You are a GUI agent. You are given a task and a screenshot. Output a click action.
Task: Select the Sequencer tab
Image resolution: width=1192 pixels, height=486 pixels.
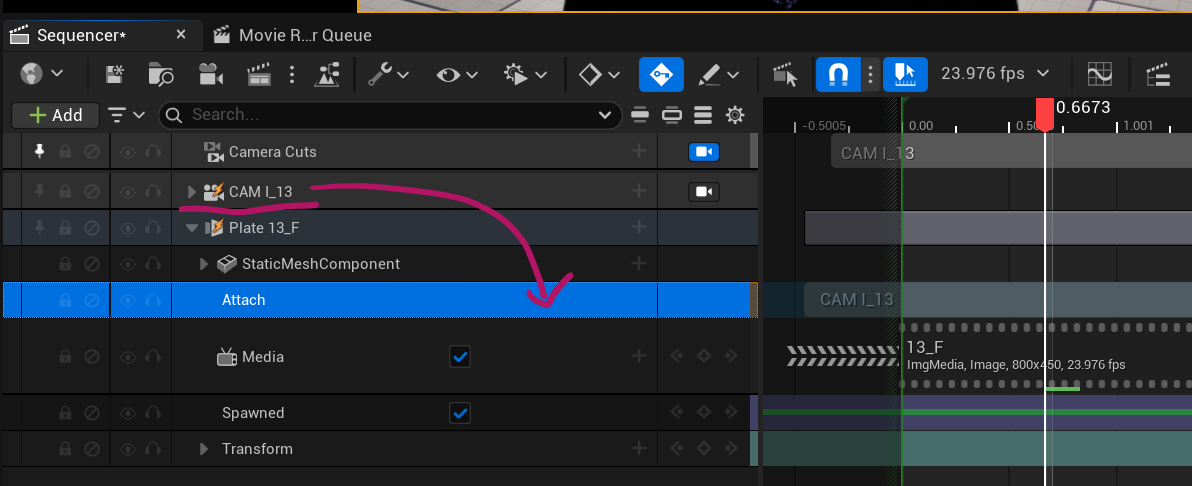click(82, 35)
